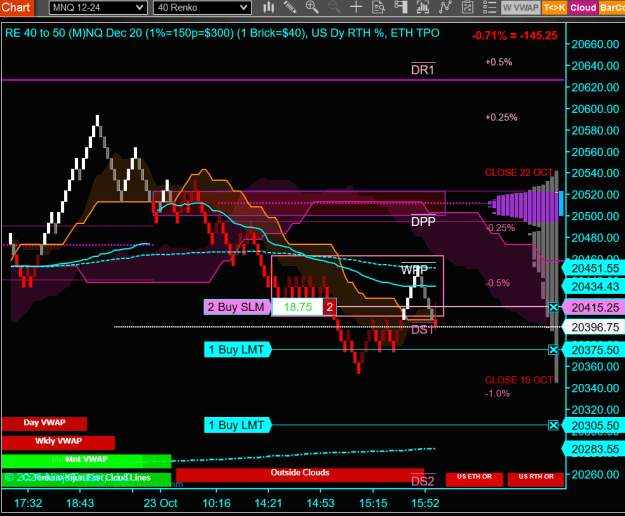Click the Wkly VWAP red status bar
625x516 pixels.
tap(58, 442)
